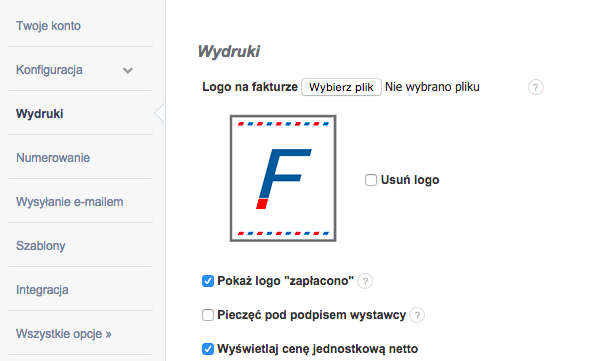Screen dimensions: 598x361
Task: Click the Wybierz plik button
Action: click(341, 87)
